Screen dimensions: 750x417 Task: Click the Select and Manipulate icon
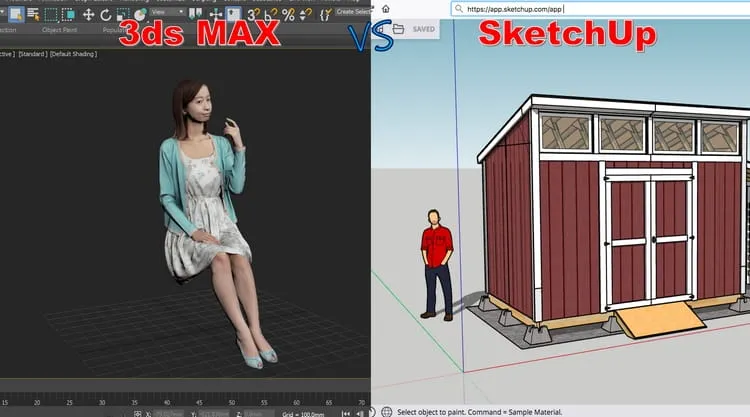pyautogui.click(x=216, y=14)
